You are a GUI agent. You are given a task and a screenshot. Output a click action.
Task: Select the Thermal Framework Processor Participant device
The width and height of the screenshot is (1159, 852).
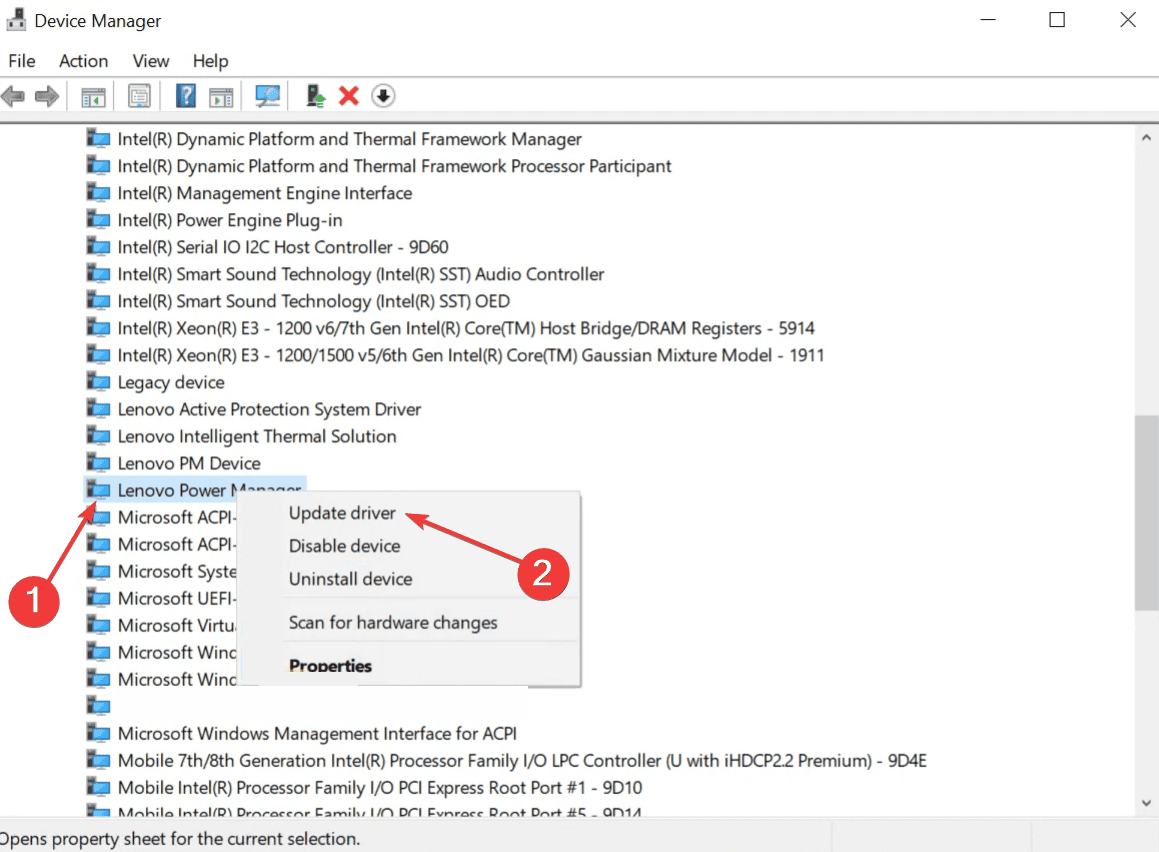394,166
